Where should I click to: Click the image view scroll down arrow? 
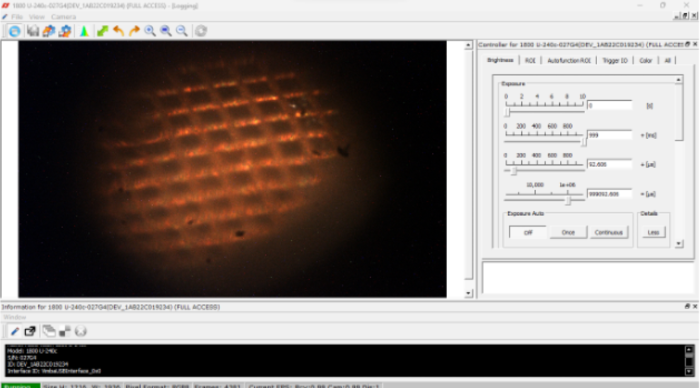tap(468, 293)
